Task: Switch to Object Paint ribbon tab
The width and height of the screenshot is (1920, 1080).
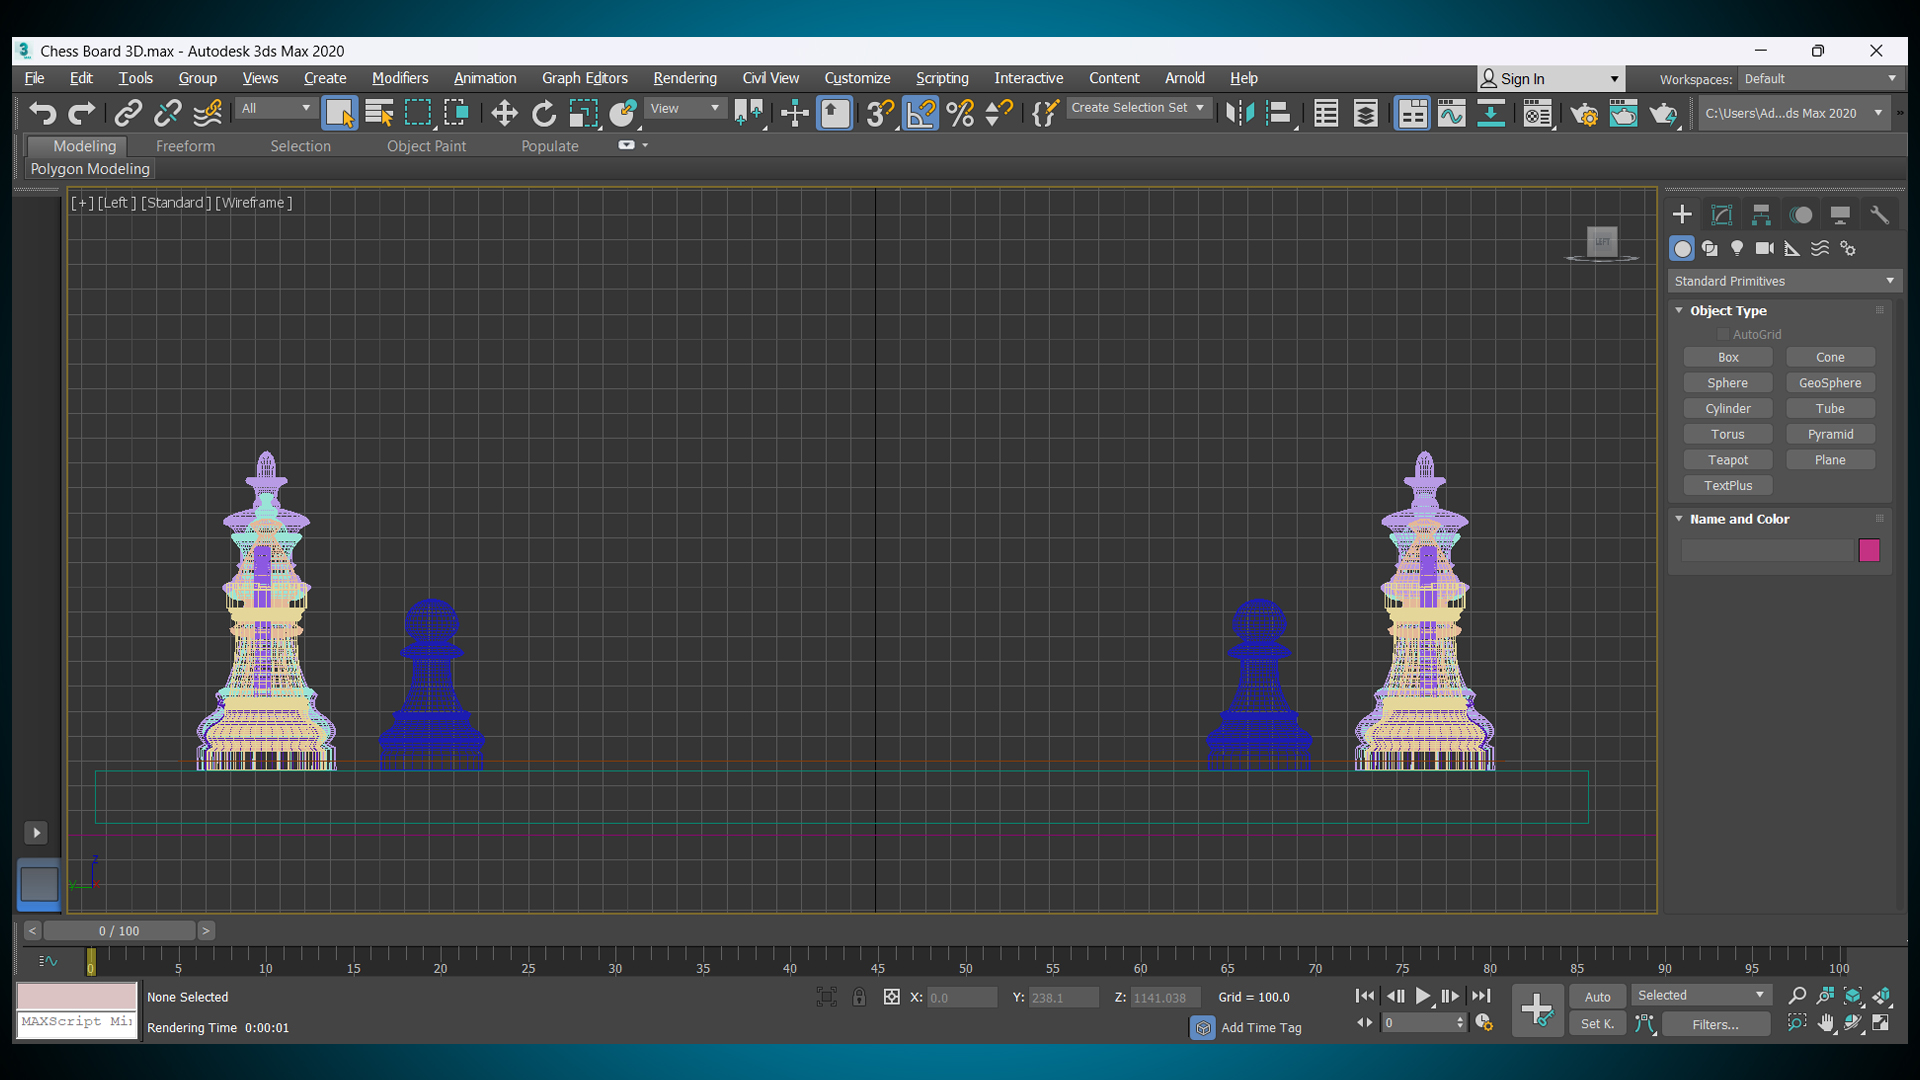Action: click(x=426, y=146)
